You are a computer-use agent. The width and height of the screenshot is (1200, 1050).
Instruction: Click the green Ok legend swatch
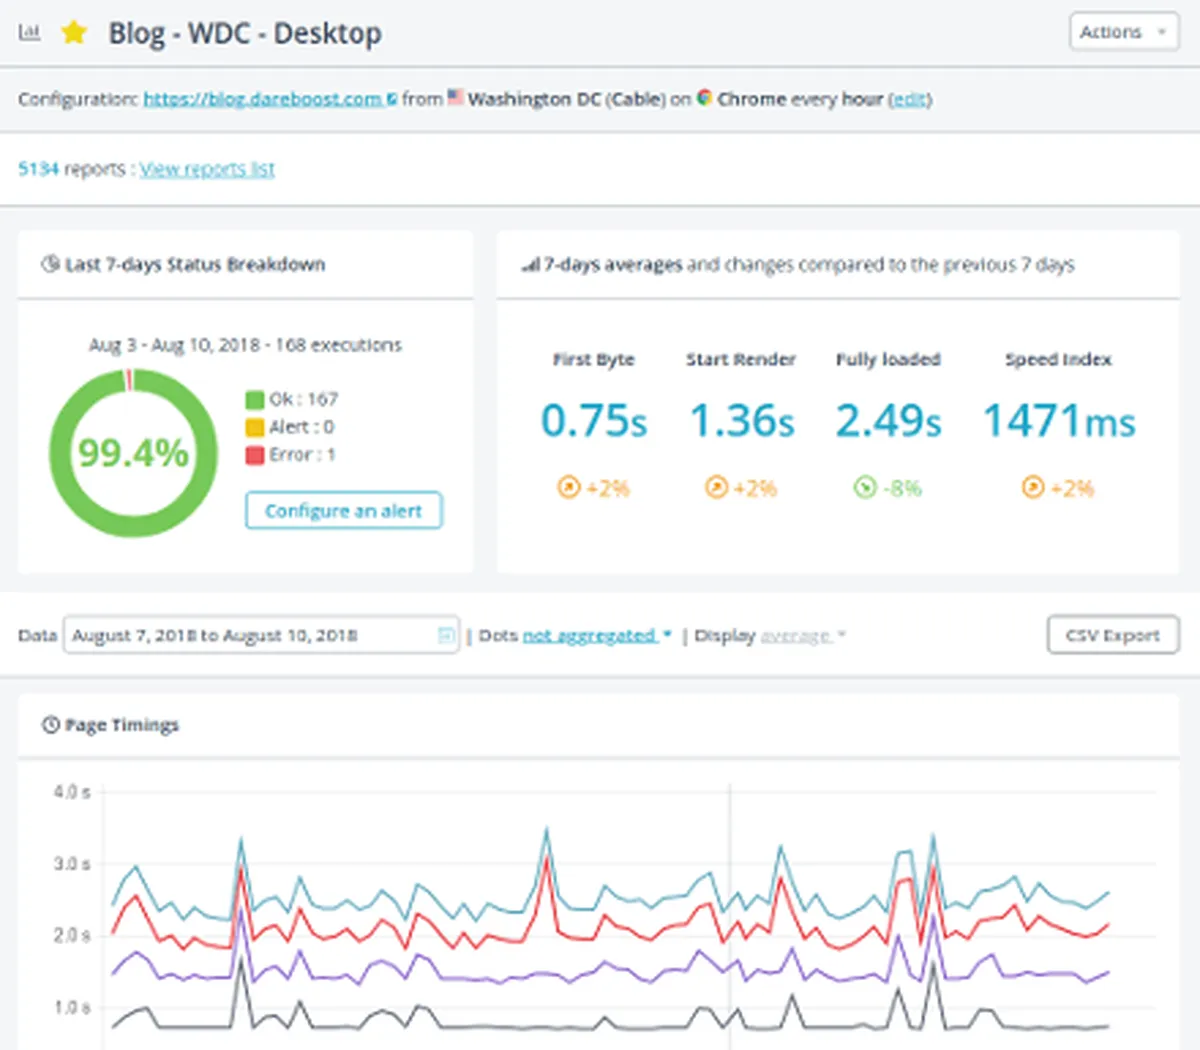[x=254, y=400]
